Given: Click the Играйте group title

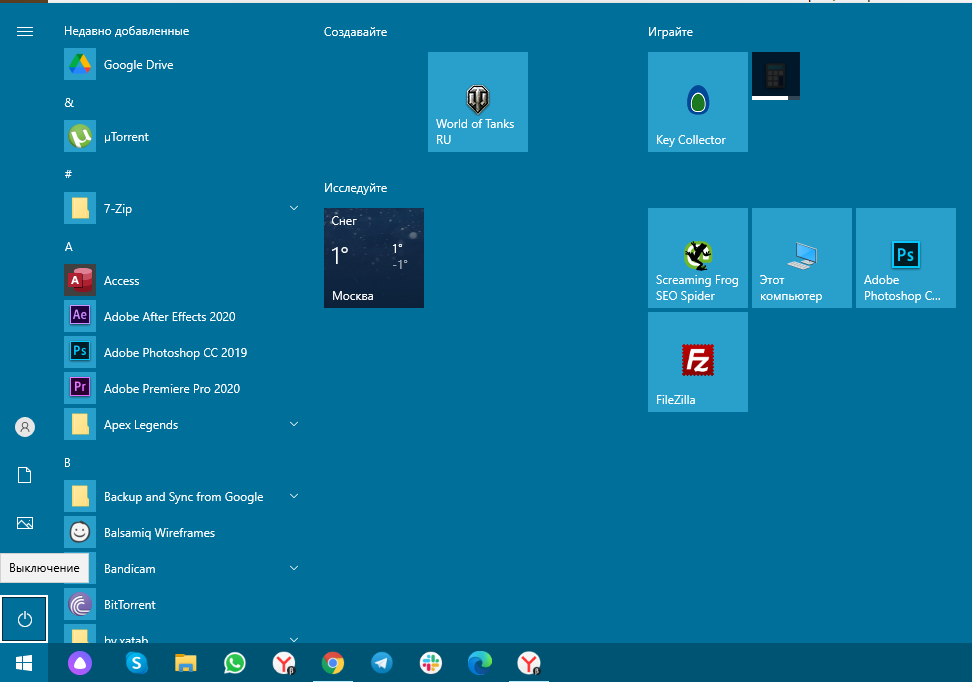Looking at the screenshot, I should (x=670, y=32).
